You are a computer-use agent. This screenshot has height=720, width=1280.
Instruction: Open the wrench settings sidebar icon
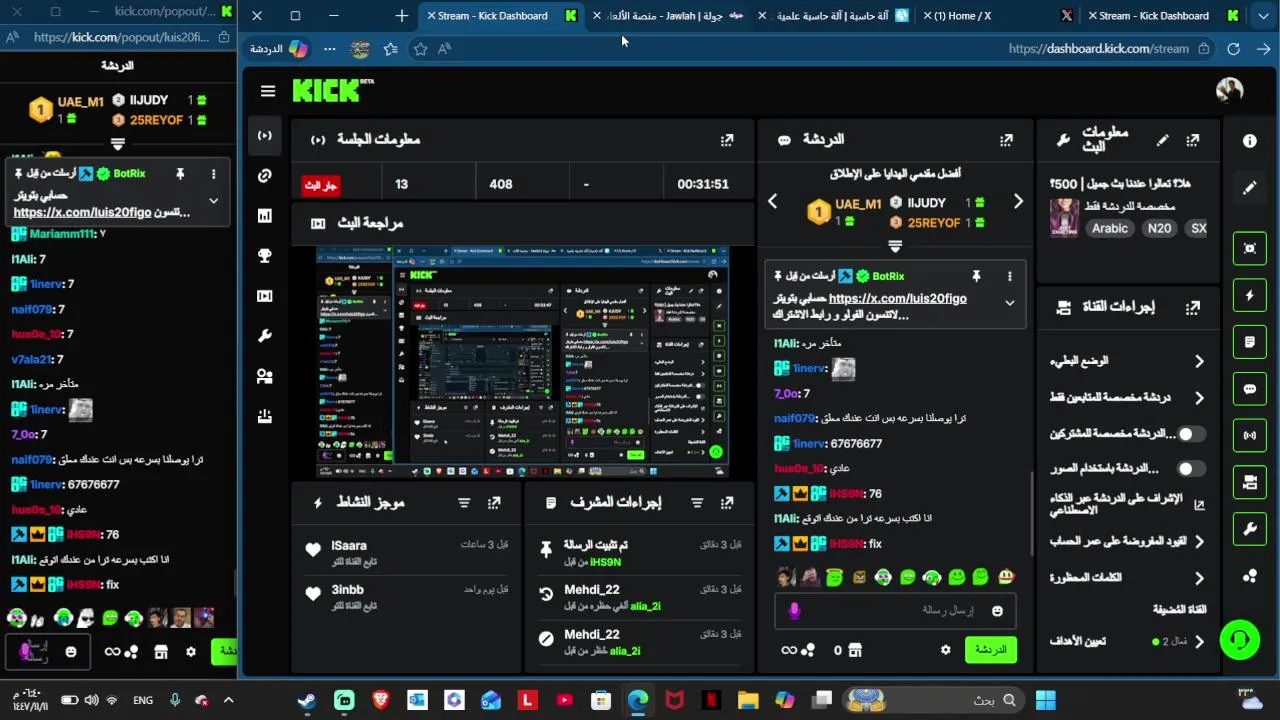coord(265,336)
